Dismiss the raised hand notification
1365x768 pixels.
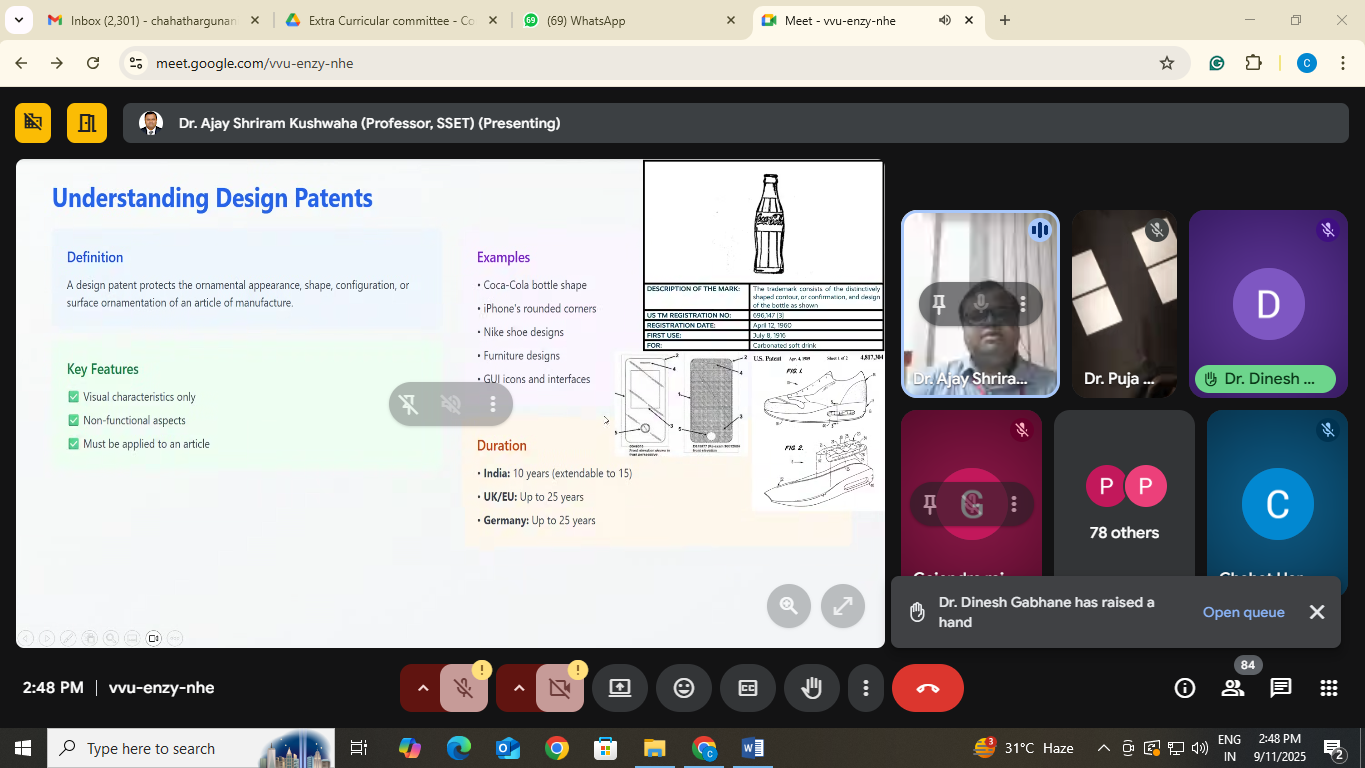coord(1317,612)
